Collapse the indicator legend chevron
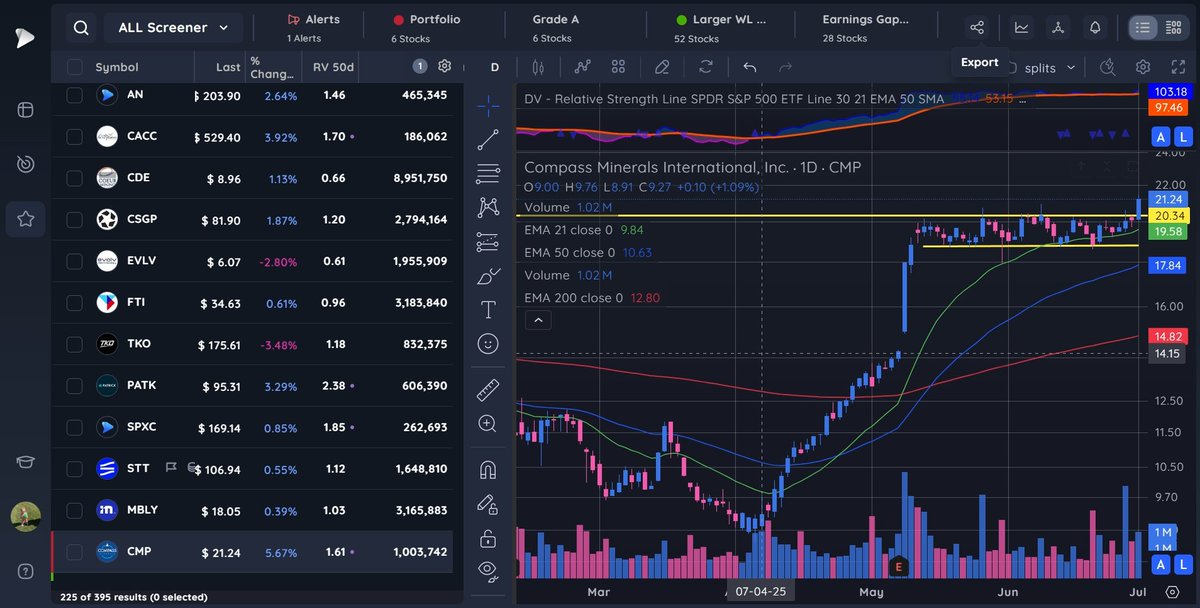The width and height of the screenshot is (1200, 608). point(537,320)
